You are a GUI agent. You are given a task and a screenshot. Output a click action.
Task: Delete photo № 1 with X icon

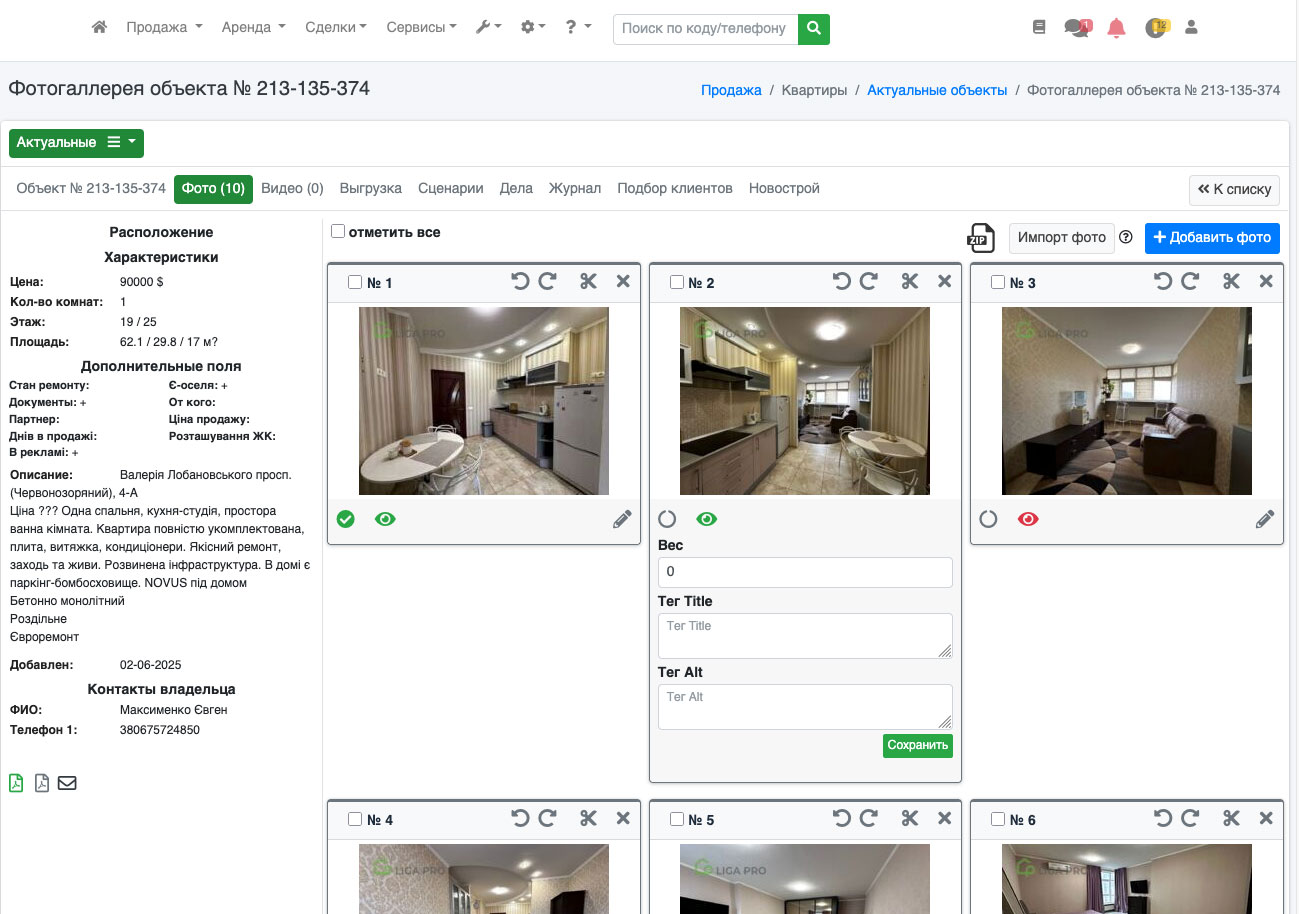pos(623,282)
